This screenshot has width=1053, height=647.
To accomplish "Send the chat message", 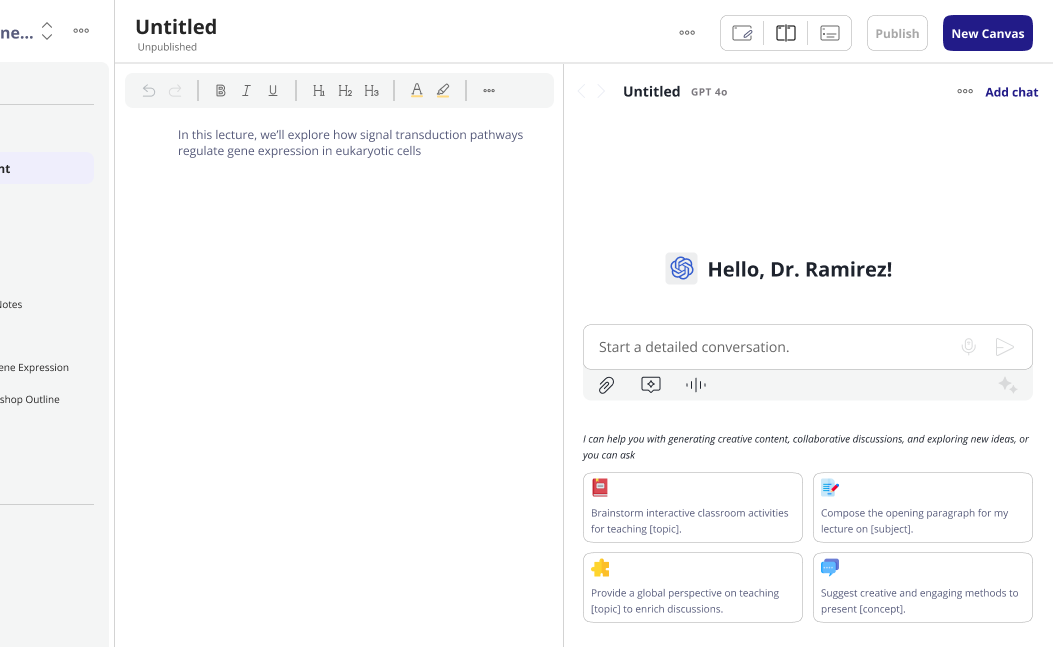I will [x=1005, y=347].
